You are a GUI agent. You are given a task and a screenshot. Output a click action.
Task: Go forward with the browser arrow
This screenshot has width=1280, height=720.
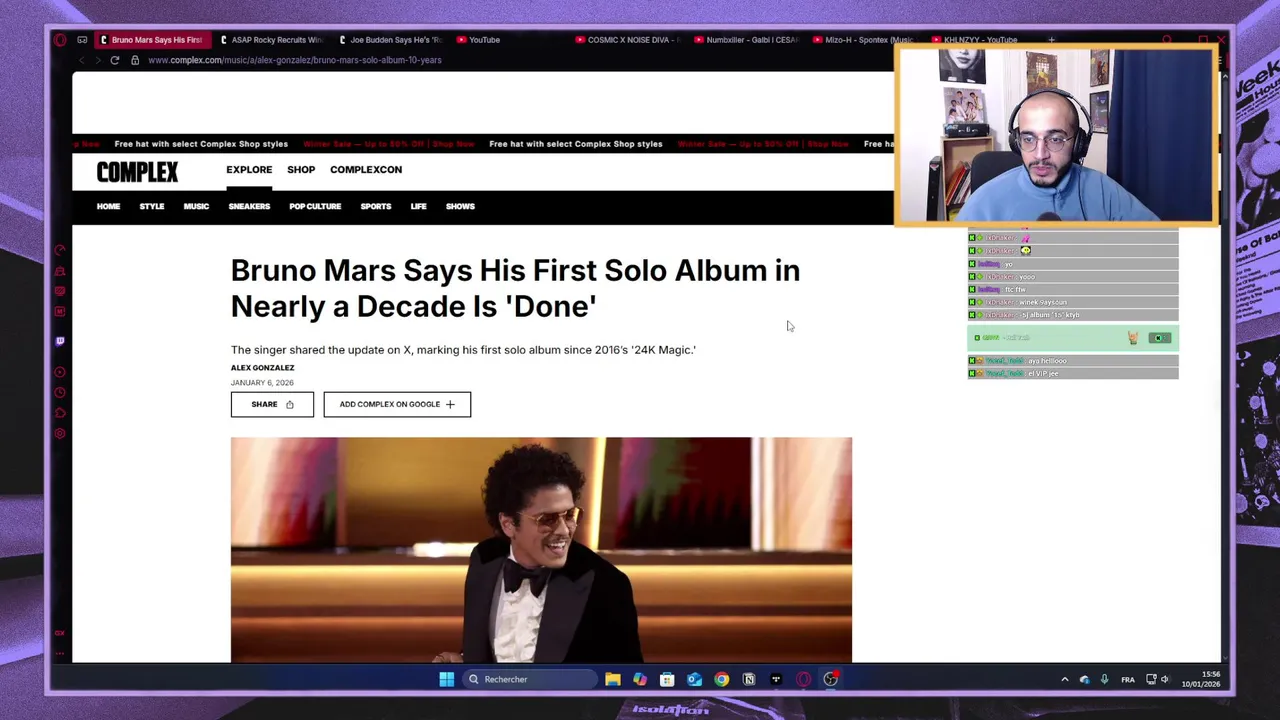(98, 60)
